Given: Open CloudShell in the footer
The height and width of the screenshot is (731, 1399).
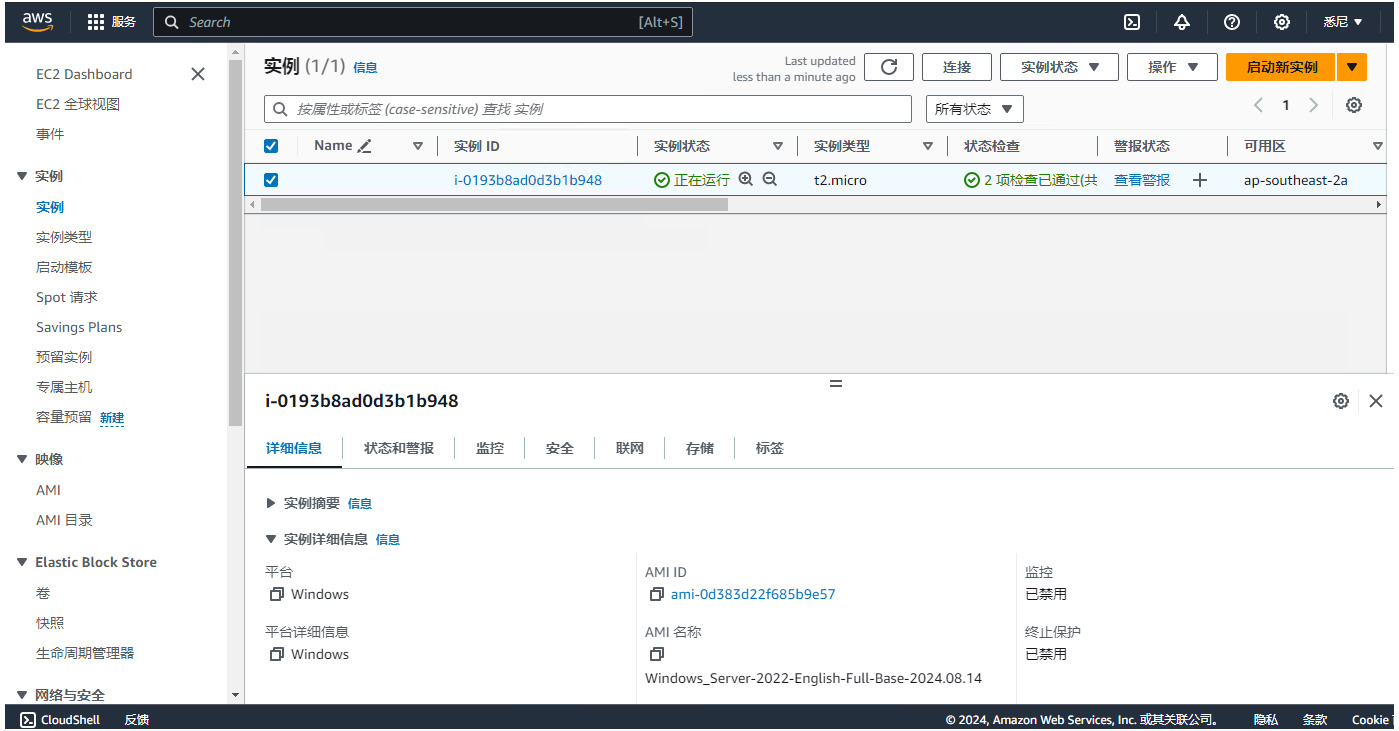Looking at the screenshot, I should [61, 720].
